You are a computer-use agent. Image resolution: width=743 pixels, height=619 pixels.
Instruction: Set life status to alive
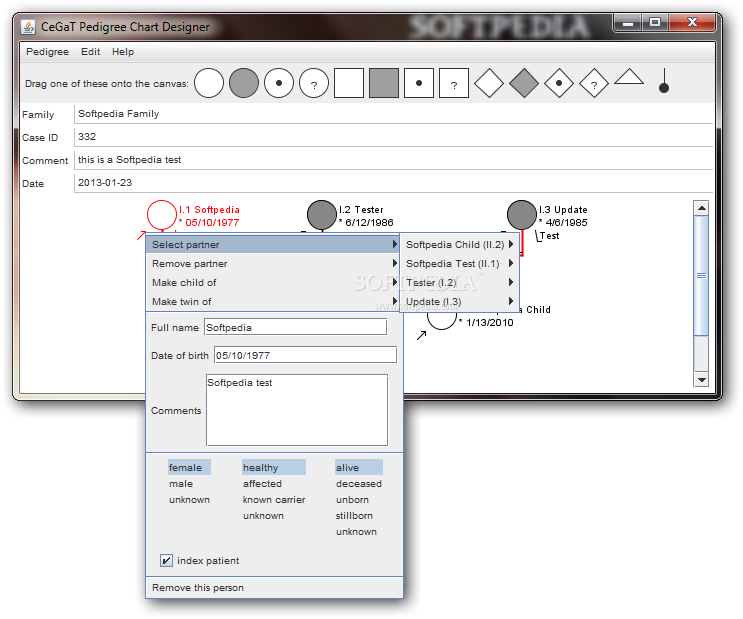click(358, 467)
